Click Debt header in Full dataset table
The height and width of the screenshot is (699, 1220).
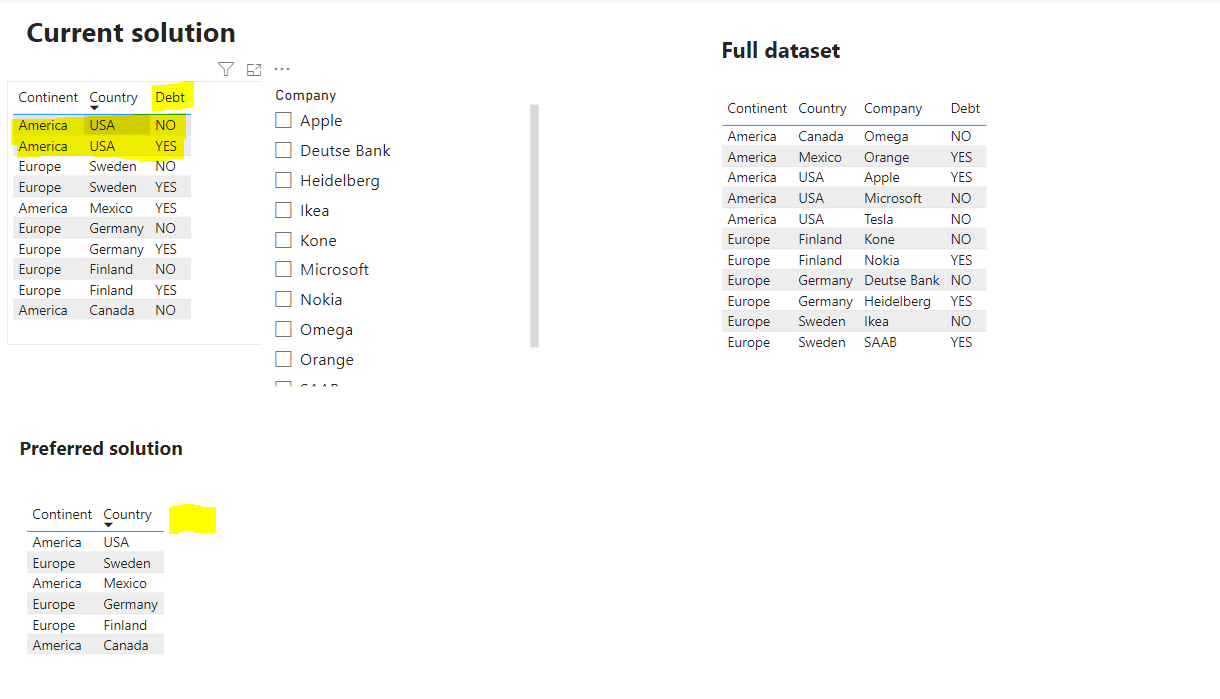965,108
